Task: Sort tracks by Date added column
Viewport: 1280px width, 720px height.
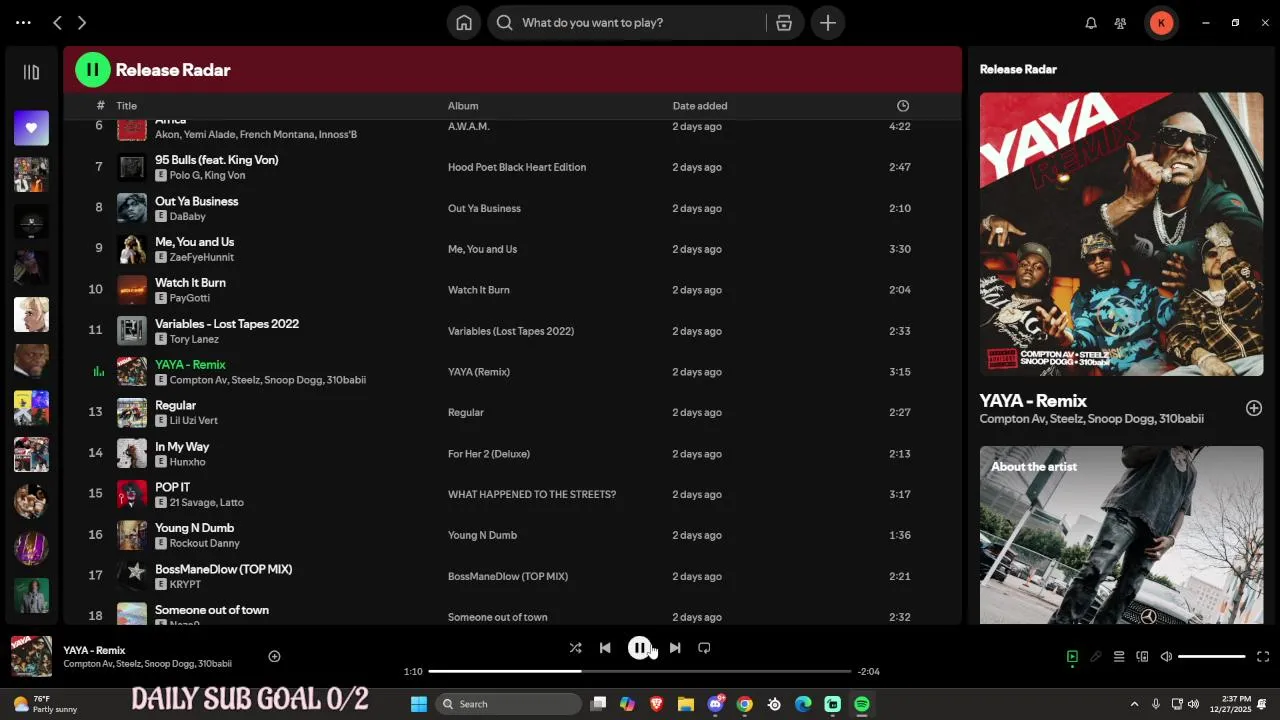Action: (700, 106)
